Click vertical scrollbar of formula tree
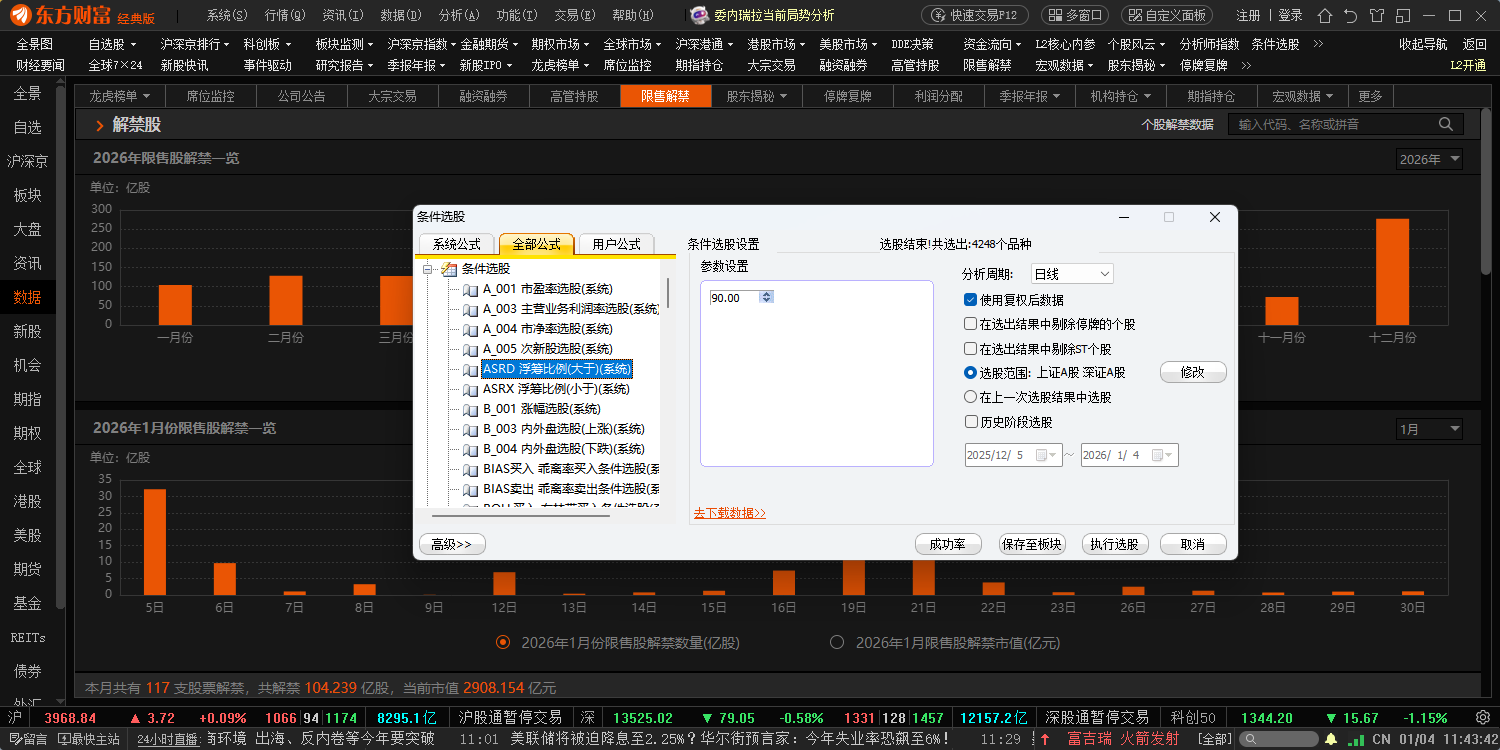This screenshot has height=750, width=1500. (x=668, y=292)
